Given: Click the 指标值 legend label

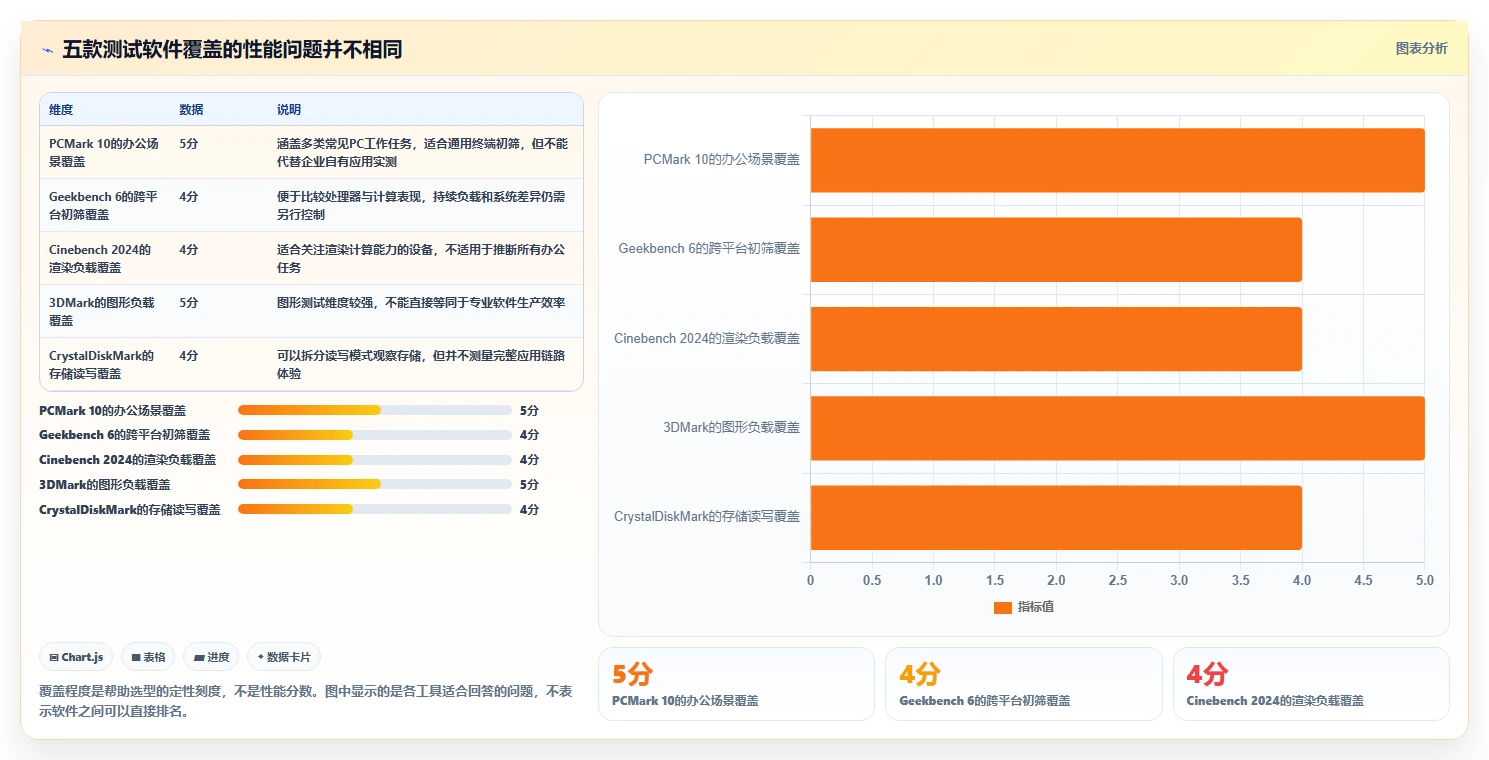Looking at the screenshot, I should pyautogui.click(x=1036, y=608).
